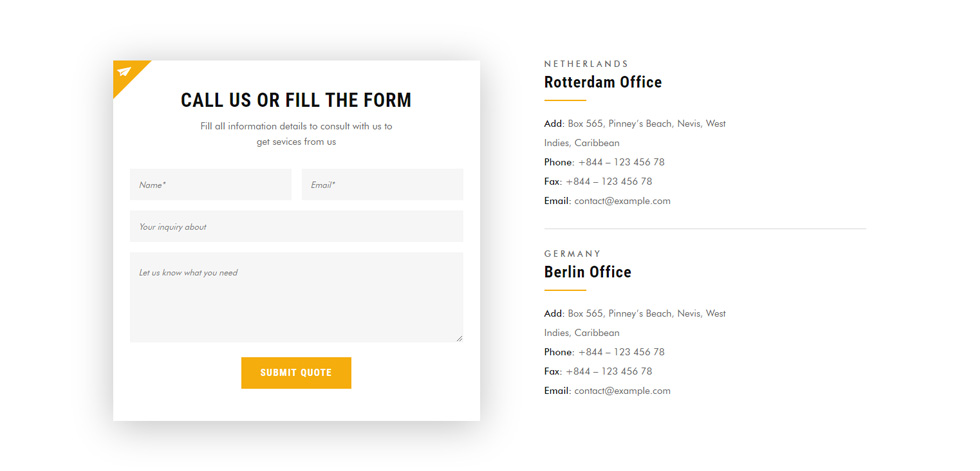The image size is (980, 471).
Task: Open the Berlin office contact@example.com email
Action: [x=622, y=391]
